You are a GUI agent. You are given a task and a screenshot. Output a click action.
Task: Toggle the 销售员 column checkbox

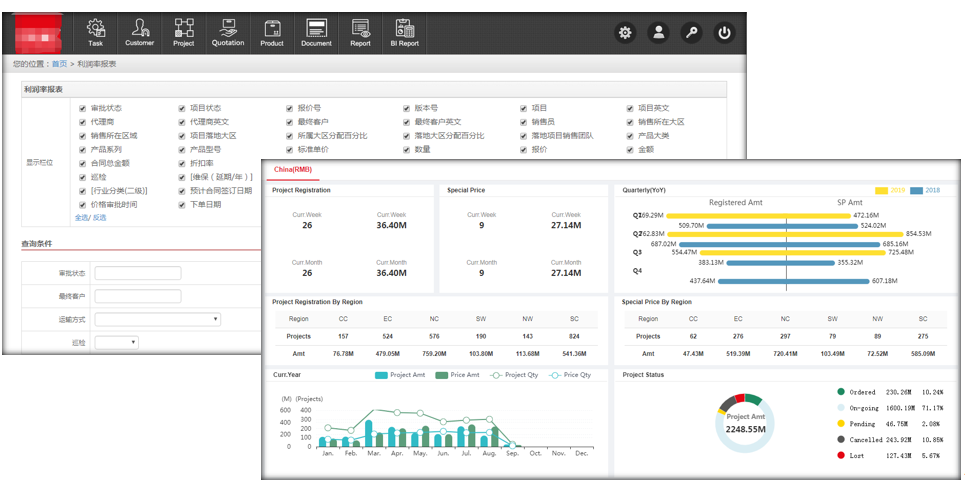click(524, 122)
